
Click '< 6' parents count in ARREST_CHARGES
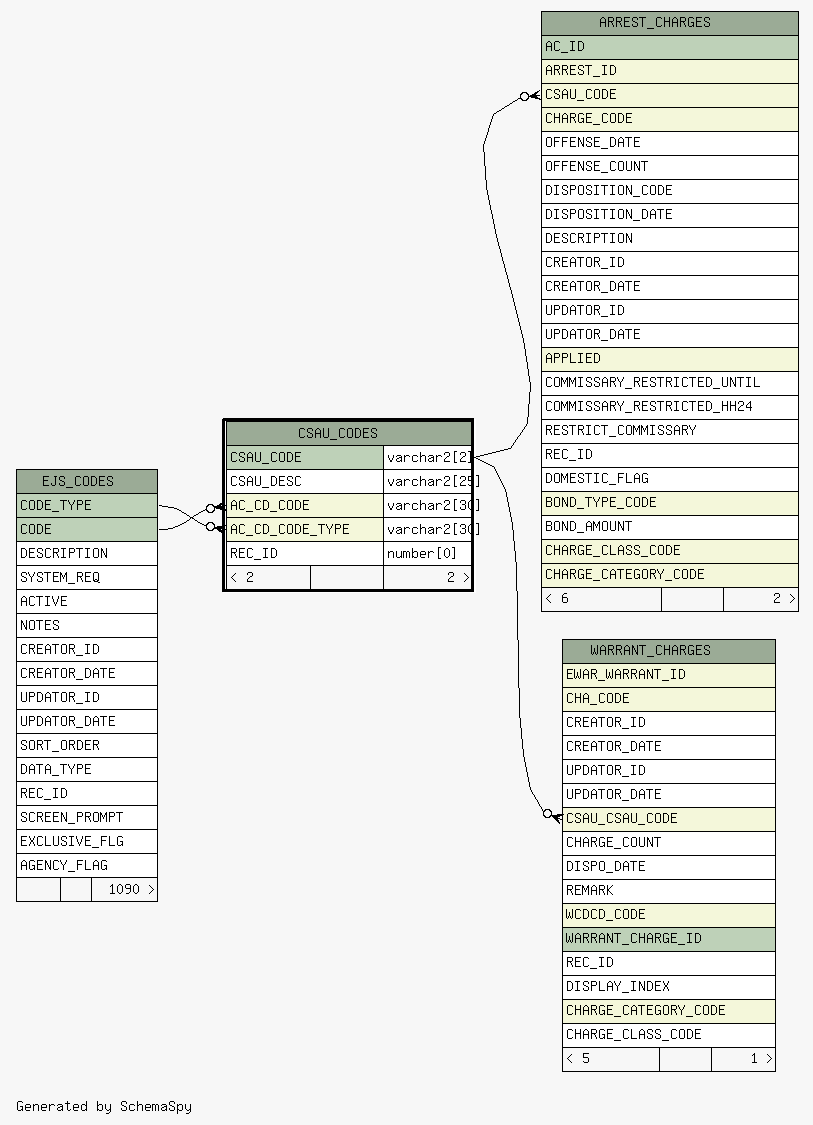coord(601,599)
